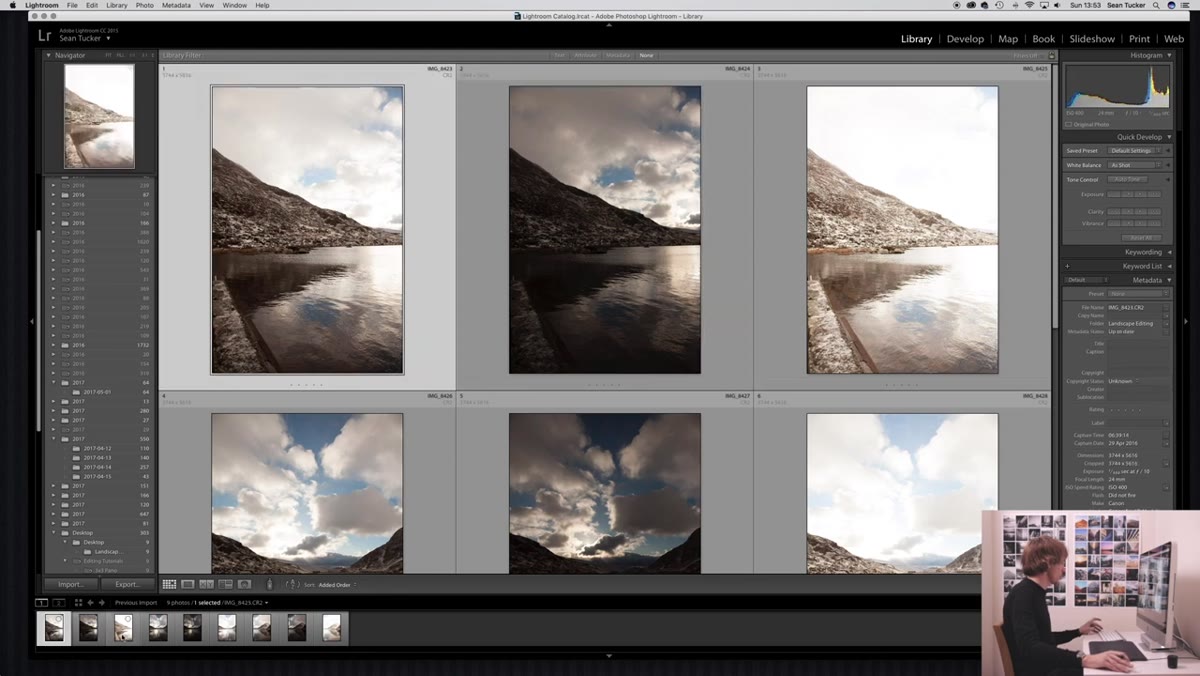Select grid photo IMG_8424
The height and width of the screenshot is (676, 1200).
coord(605,230)
